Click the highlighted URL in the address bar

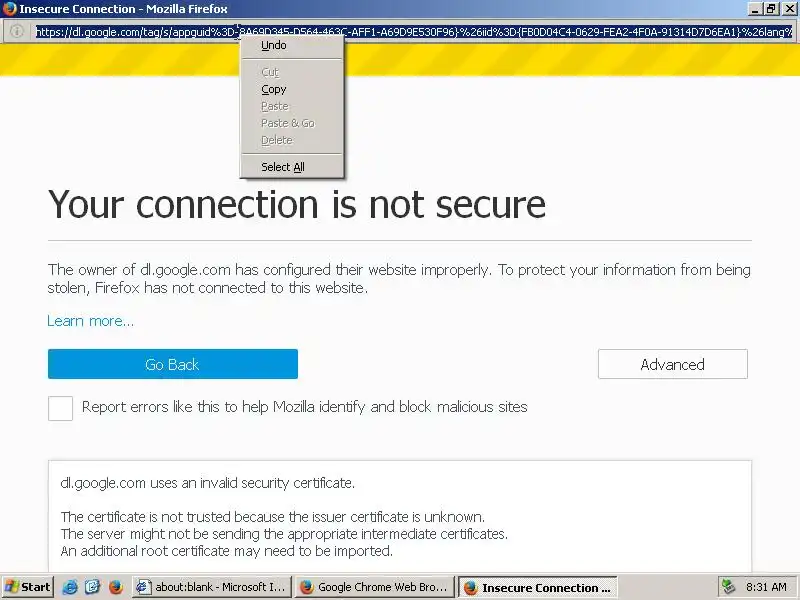(x=413, y=32)
